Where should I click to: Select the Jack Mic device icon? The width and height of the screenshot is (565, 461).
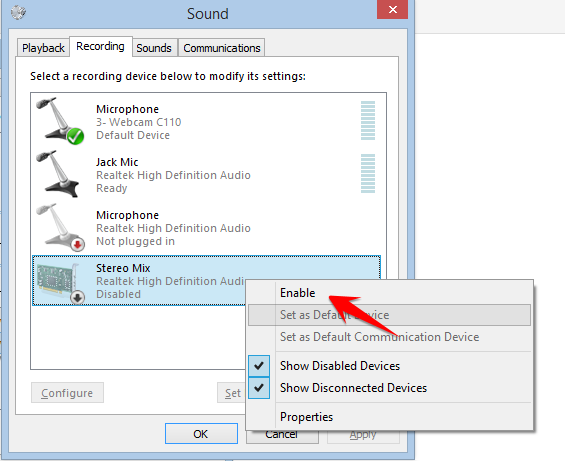[58, 174]
